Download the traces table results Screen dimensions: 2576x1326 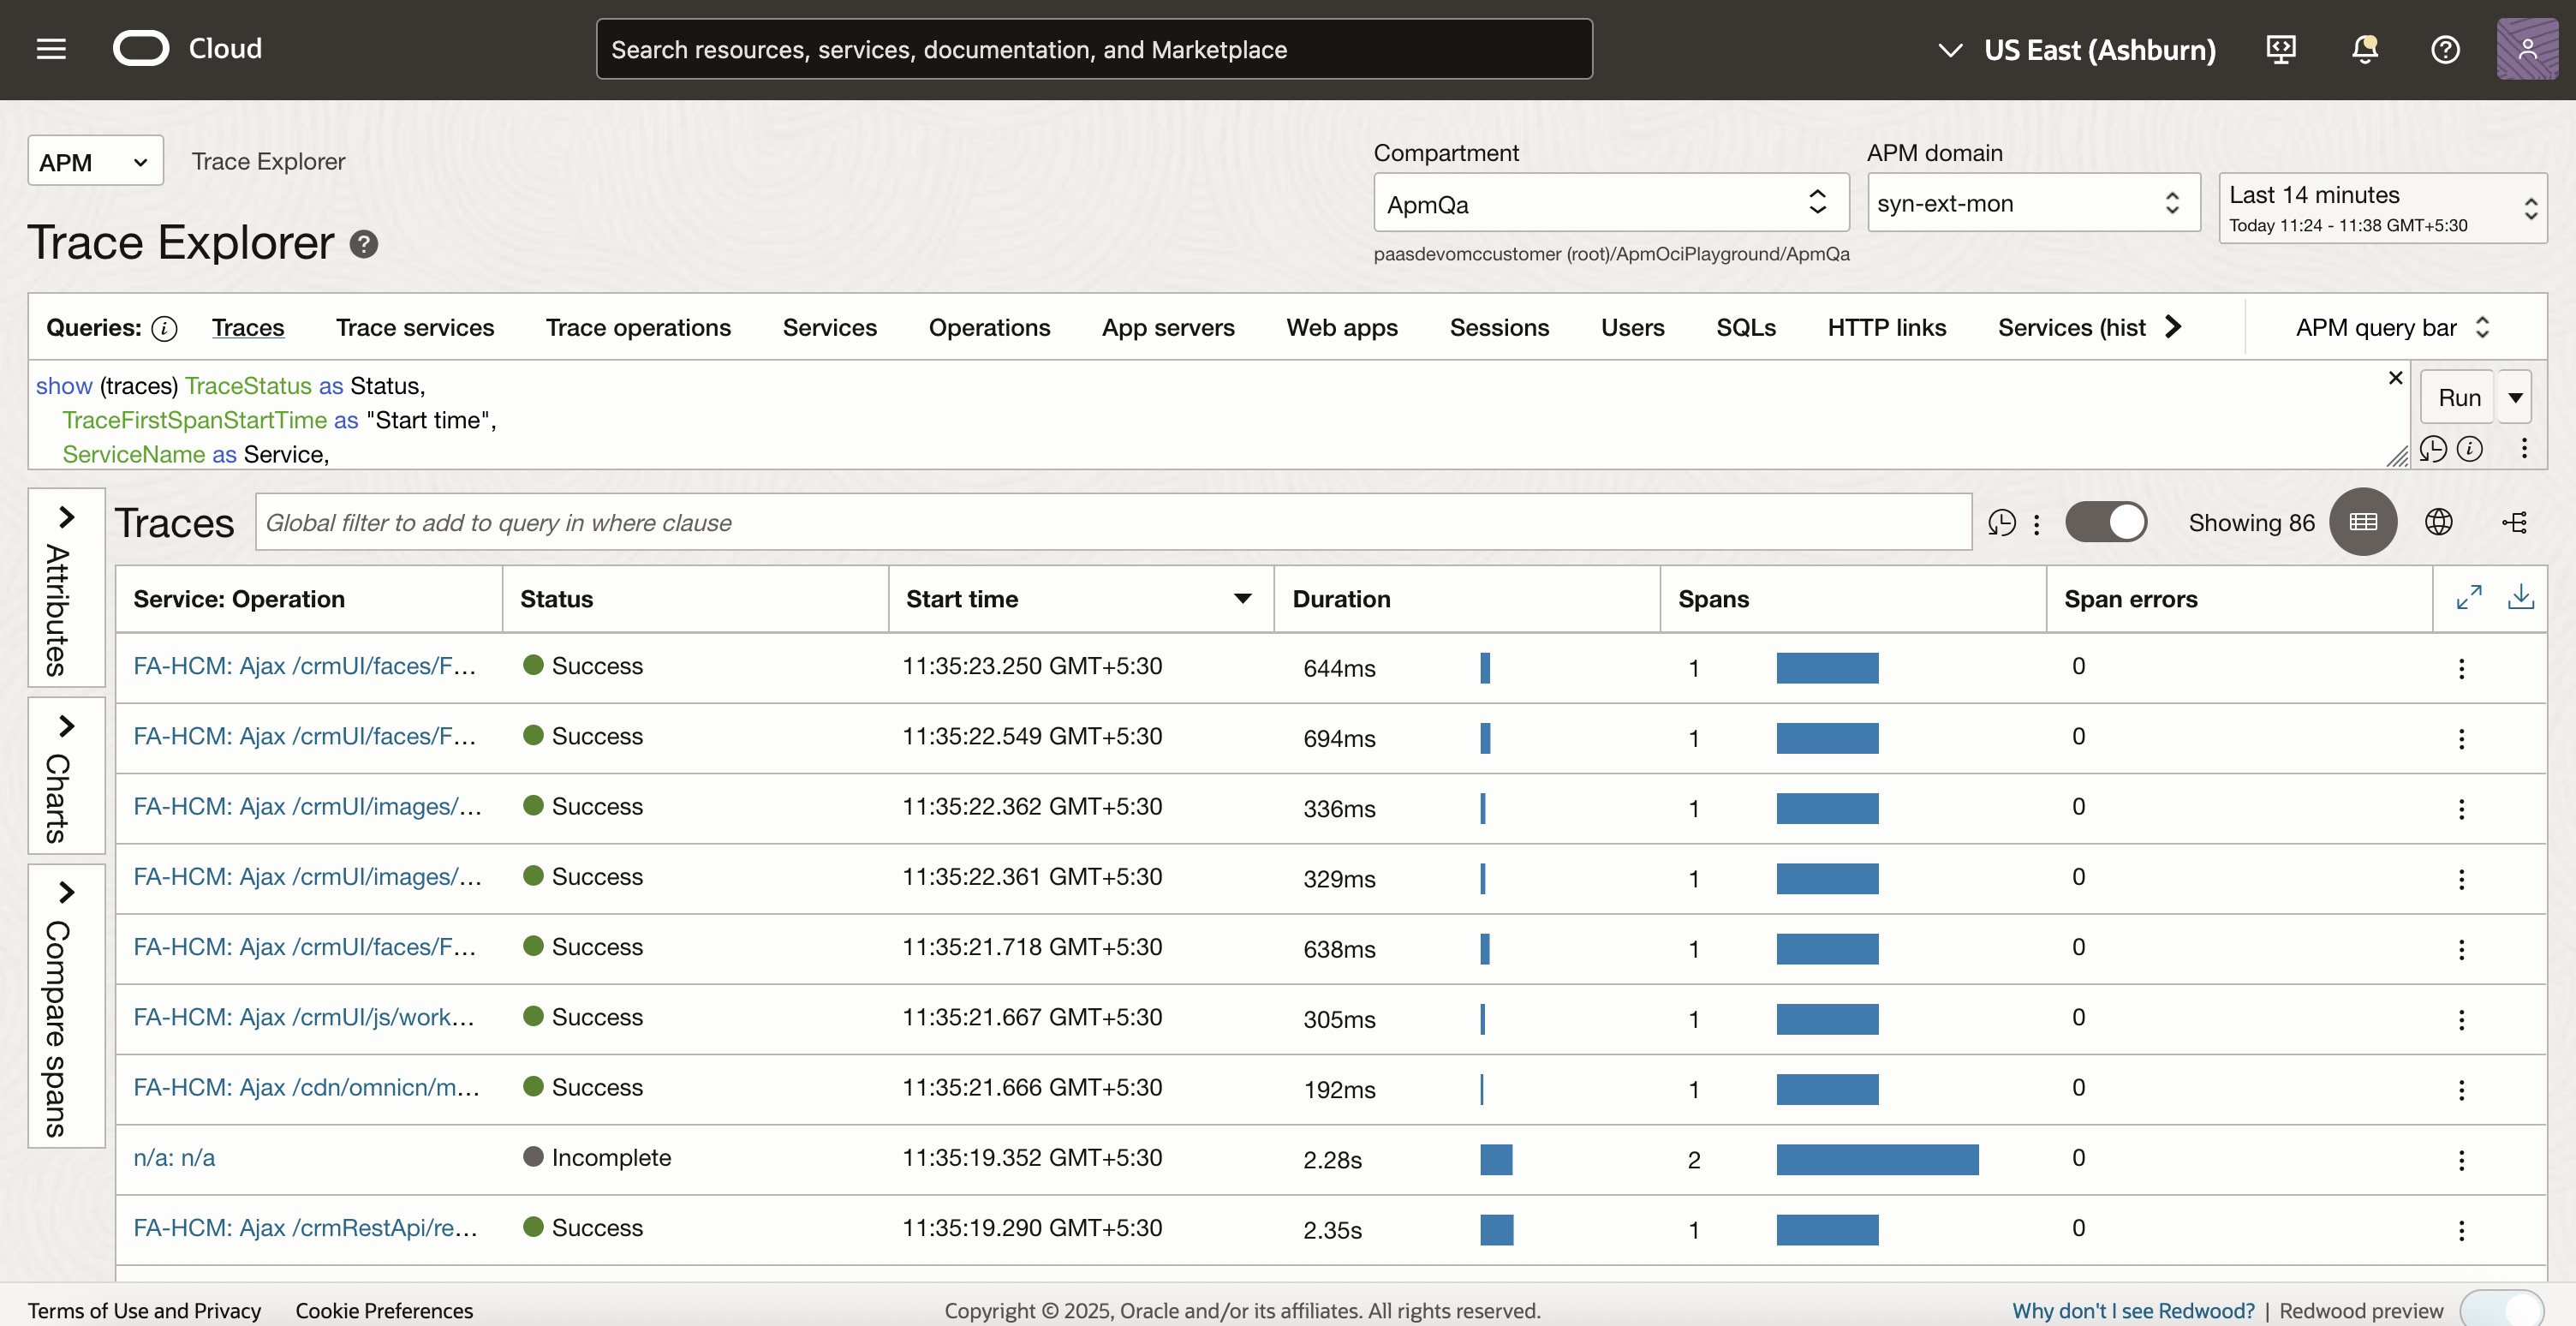pyautogui.click(x=2520, y=597)
